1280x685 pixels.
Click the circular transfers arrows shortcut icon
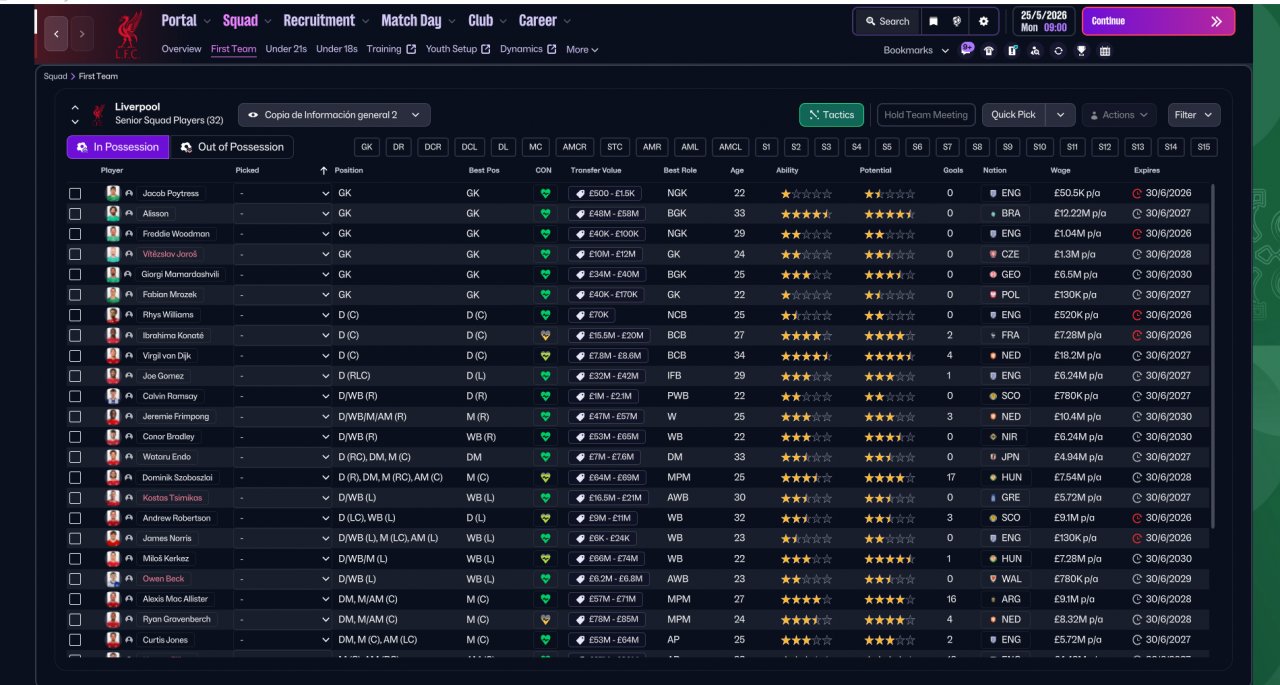tap(1058, 51)
